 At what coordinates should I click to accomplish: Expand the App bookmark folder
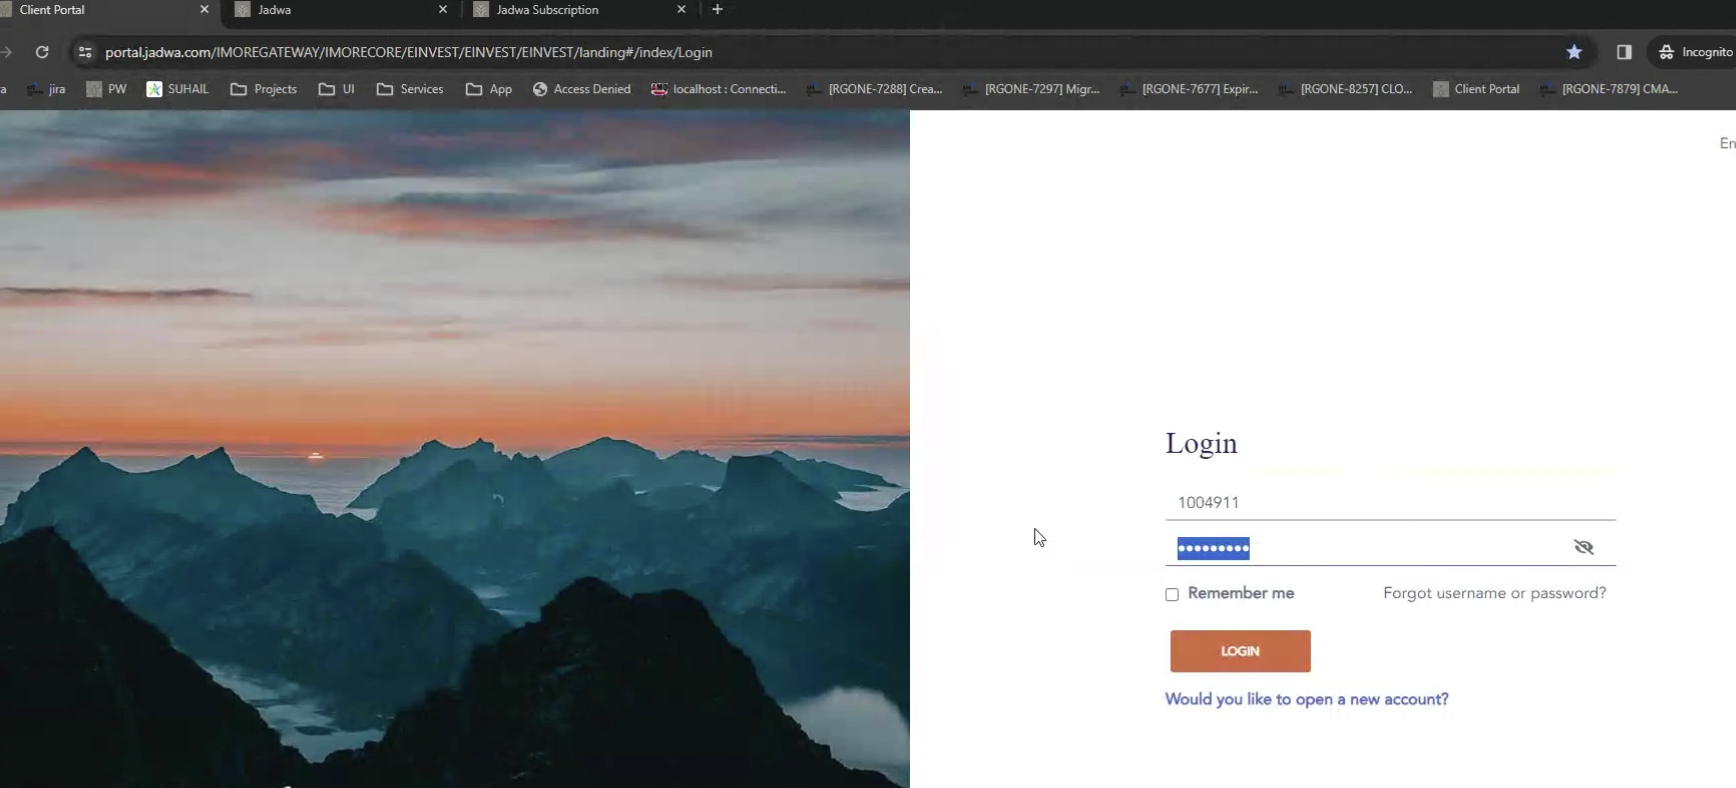[x=489, y=89]
